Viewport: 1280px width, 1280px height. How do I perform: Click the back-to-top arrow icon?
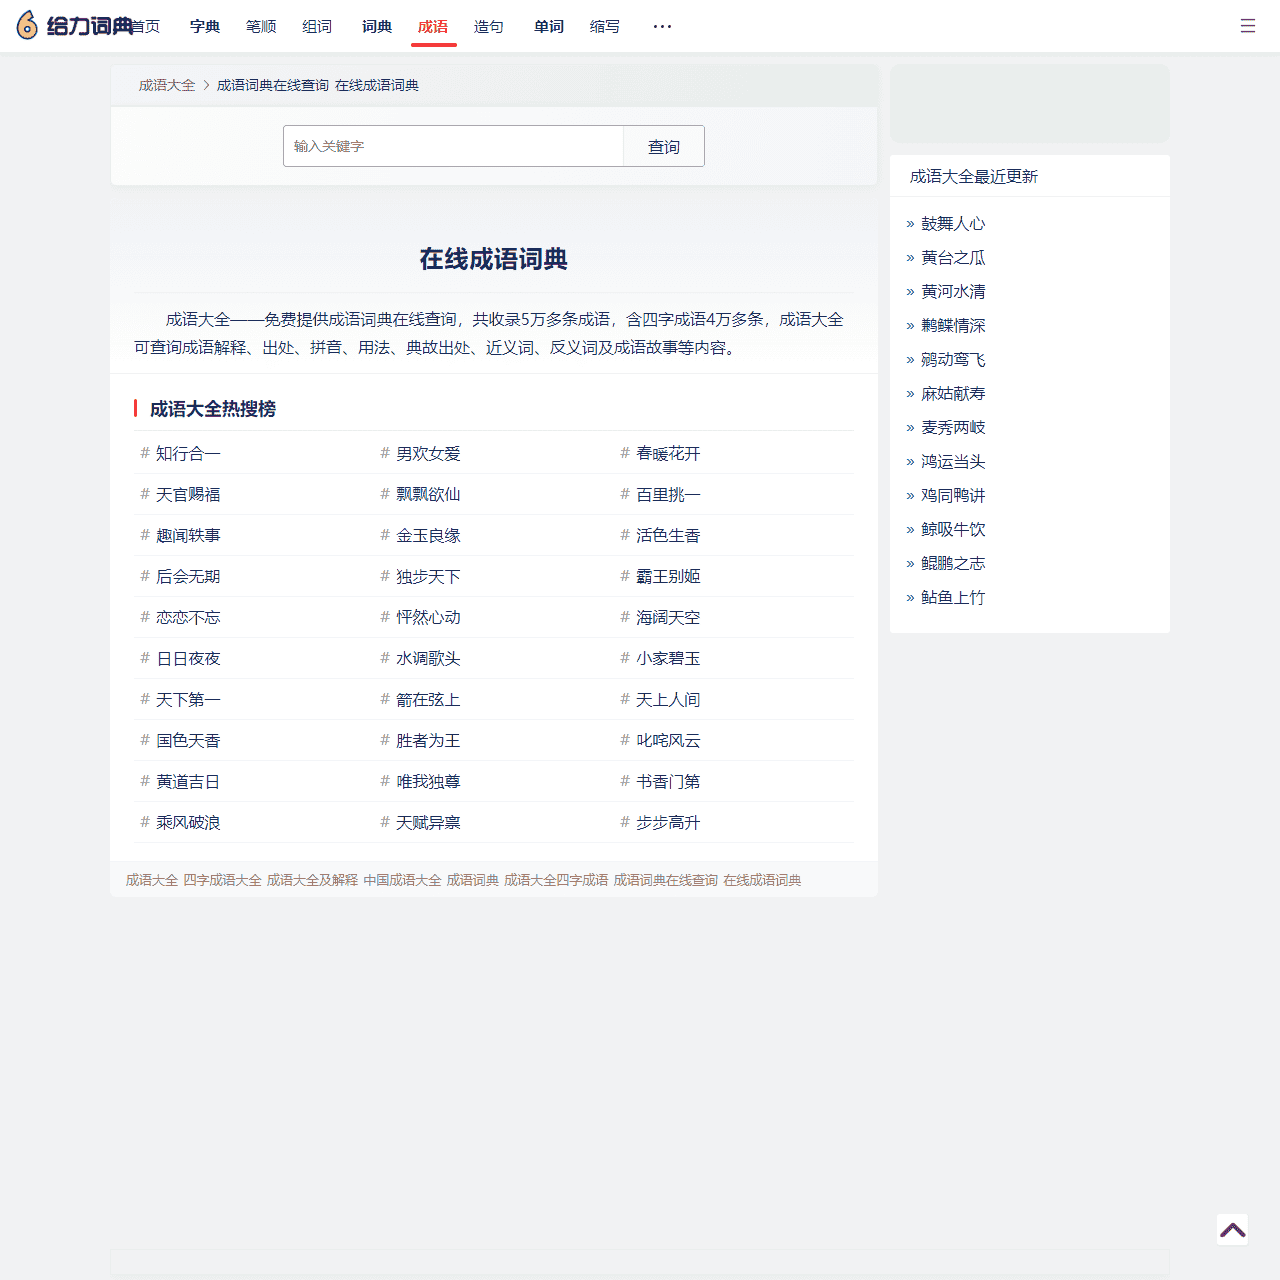pos(1231,1229)
